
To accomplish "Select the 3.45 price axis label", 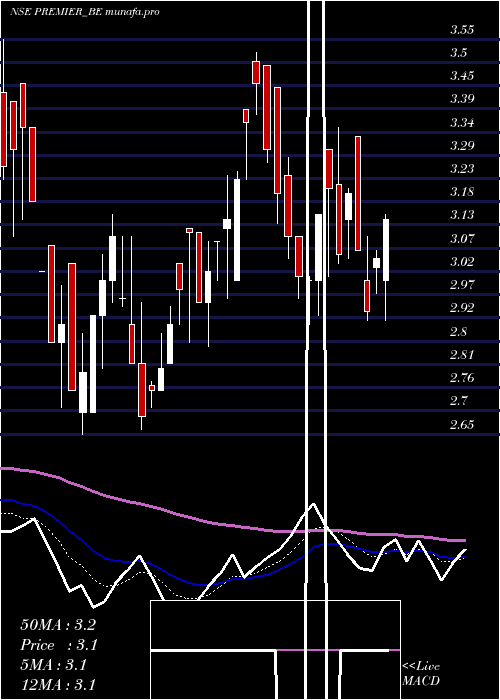I will 462,76.
